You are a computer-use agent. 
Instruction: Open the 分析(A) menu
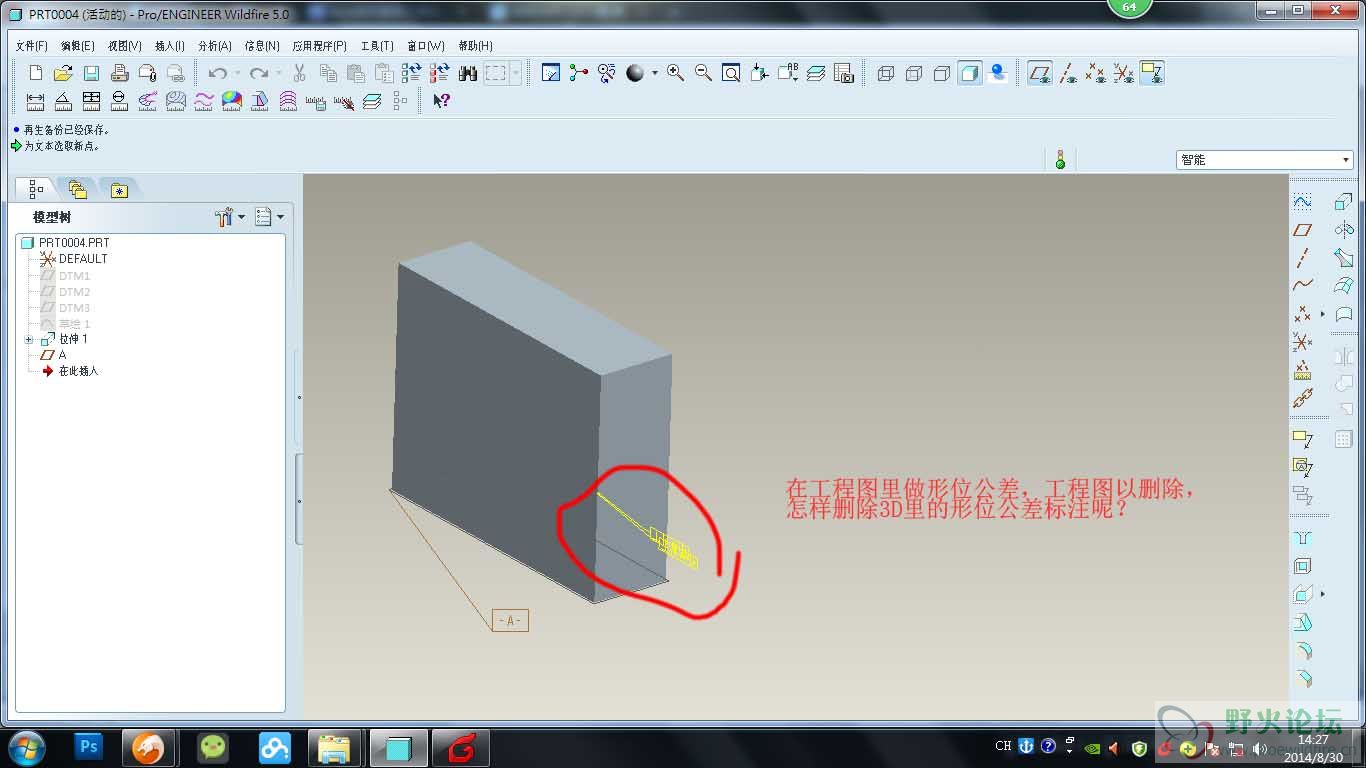215,46
